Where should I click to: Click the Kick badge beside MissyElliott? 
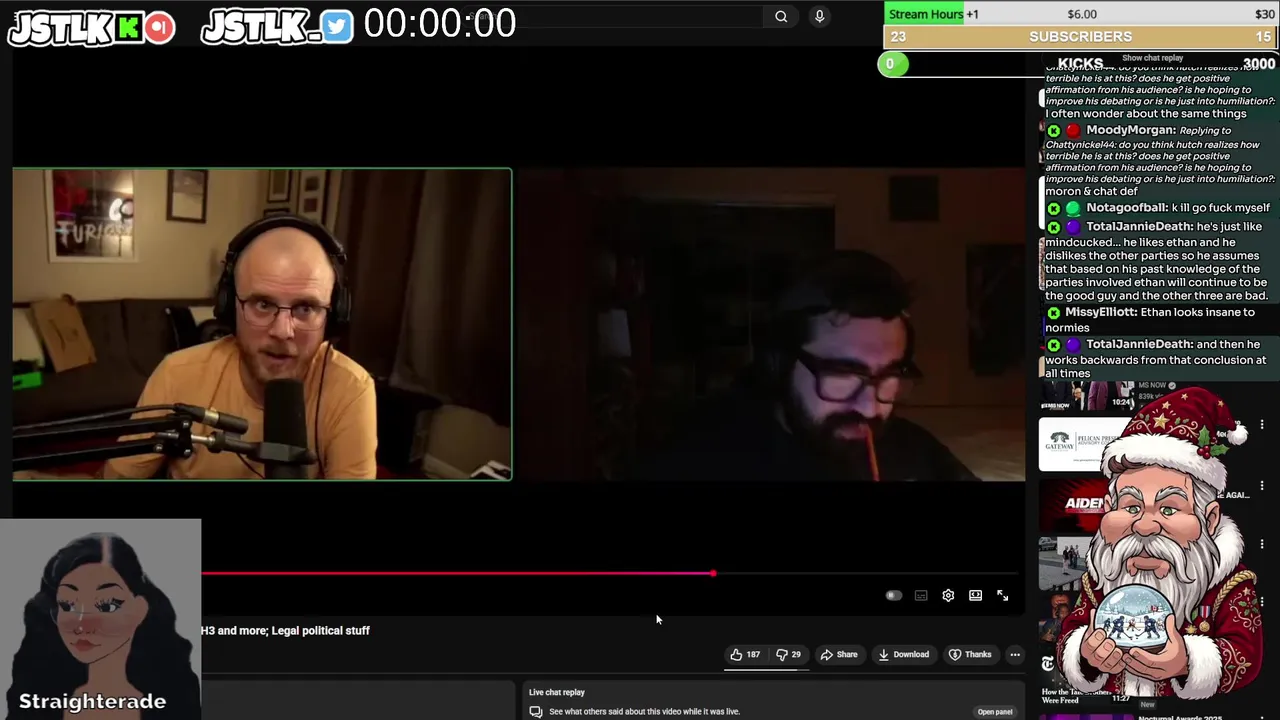1053,313
